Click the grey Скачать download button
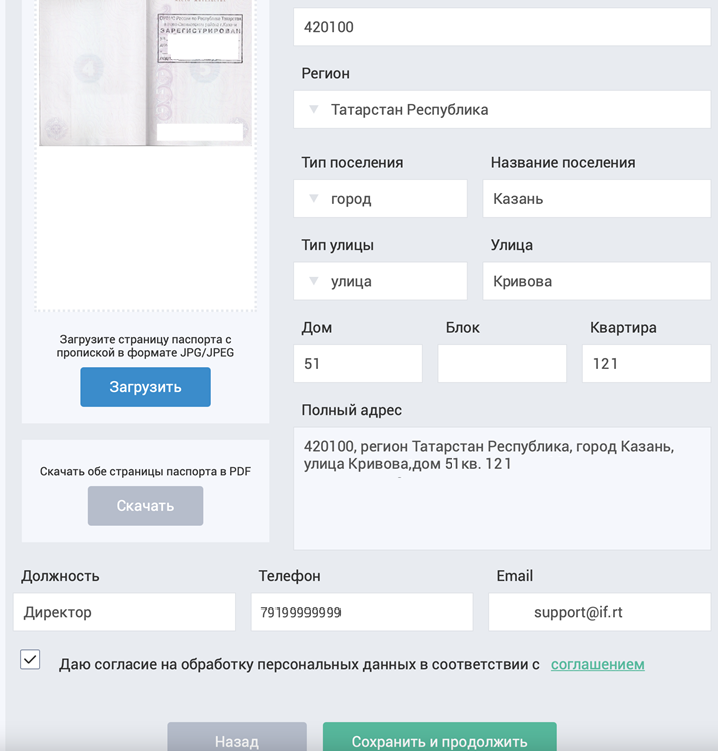Screen dimensions: 718x751 click(x=146, y=506)
